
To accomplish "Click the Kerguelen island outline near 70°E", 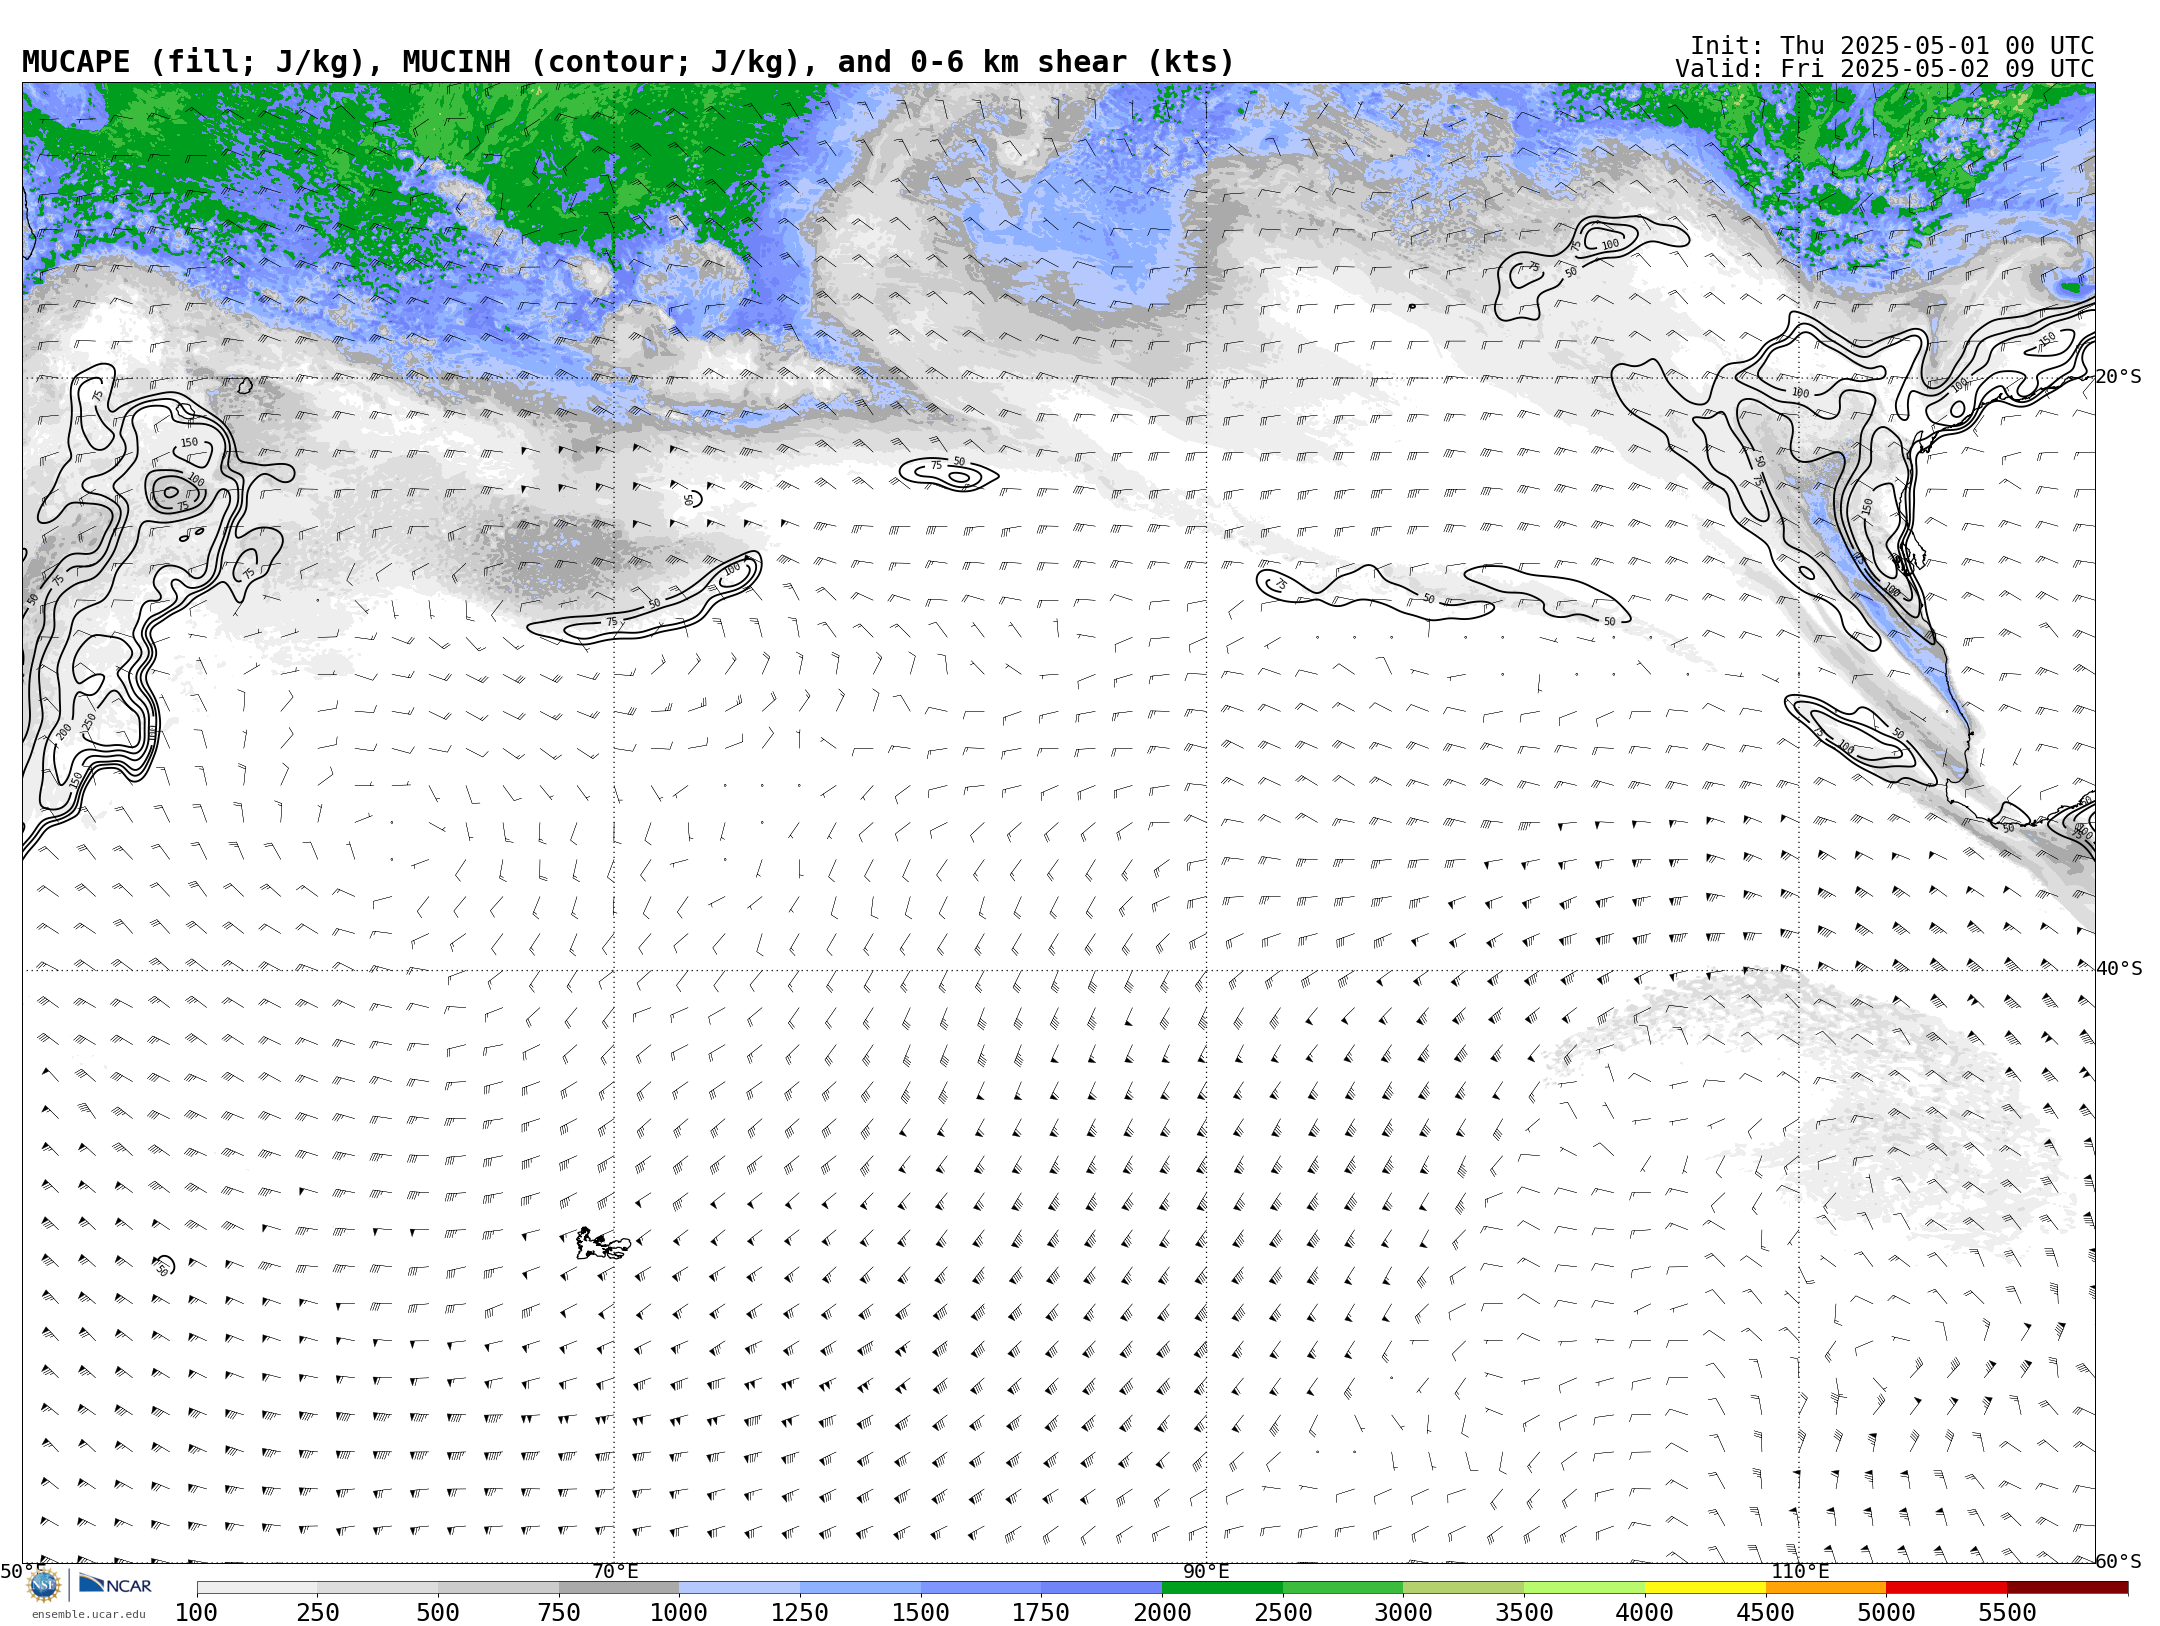I will pos(602,1244).
